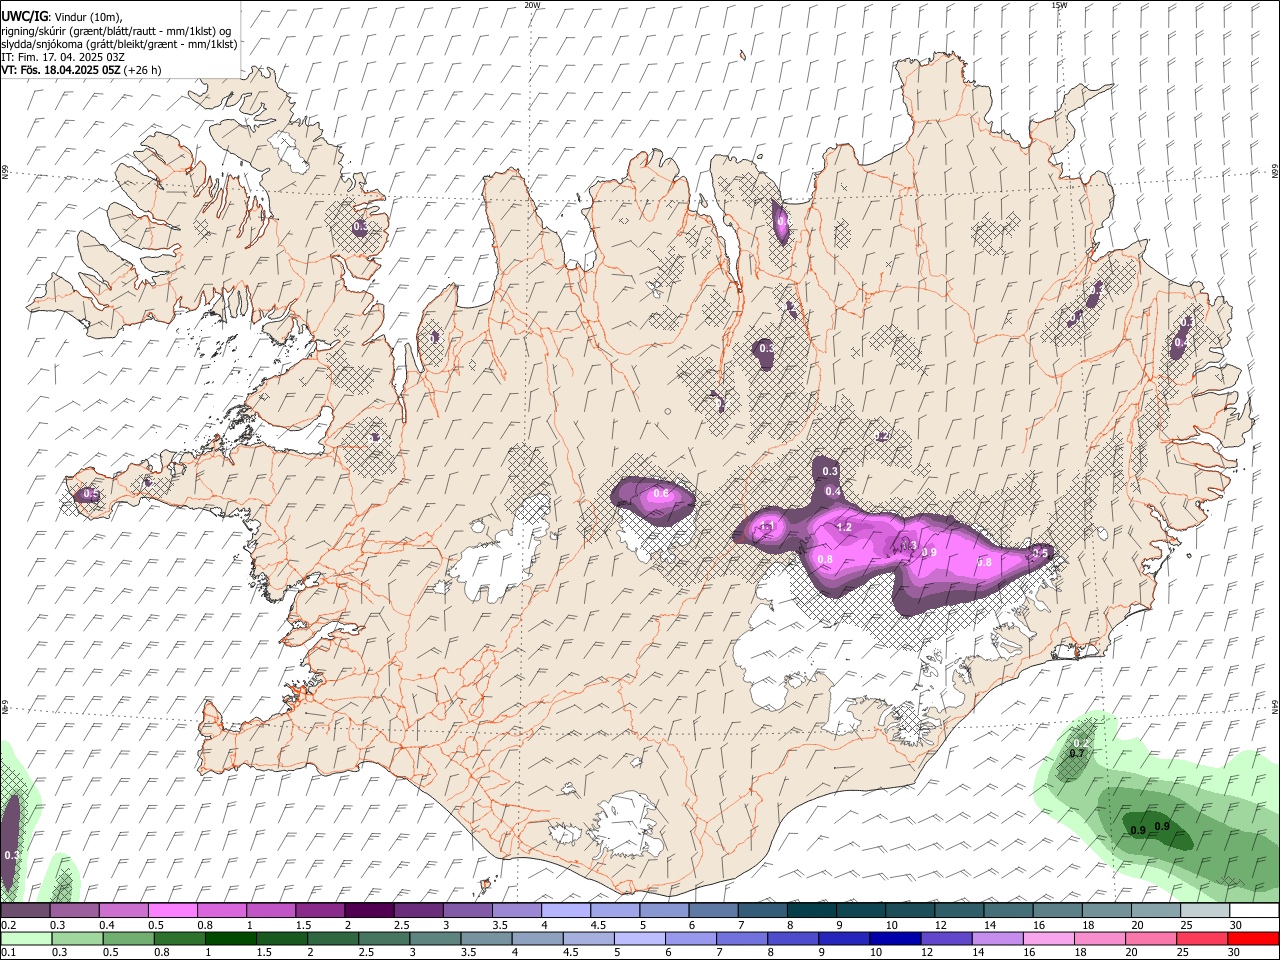Click the '(+26 h)' forecast offset
Screen dimensions: 1280x960
click(x=143, y=70)
